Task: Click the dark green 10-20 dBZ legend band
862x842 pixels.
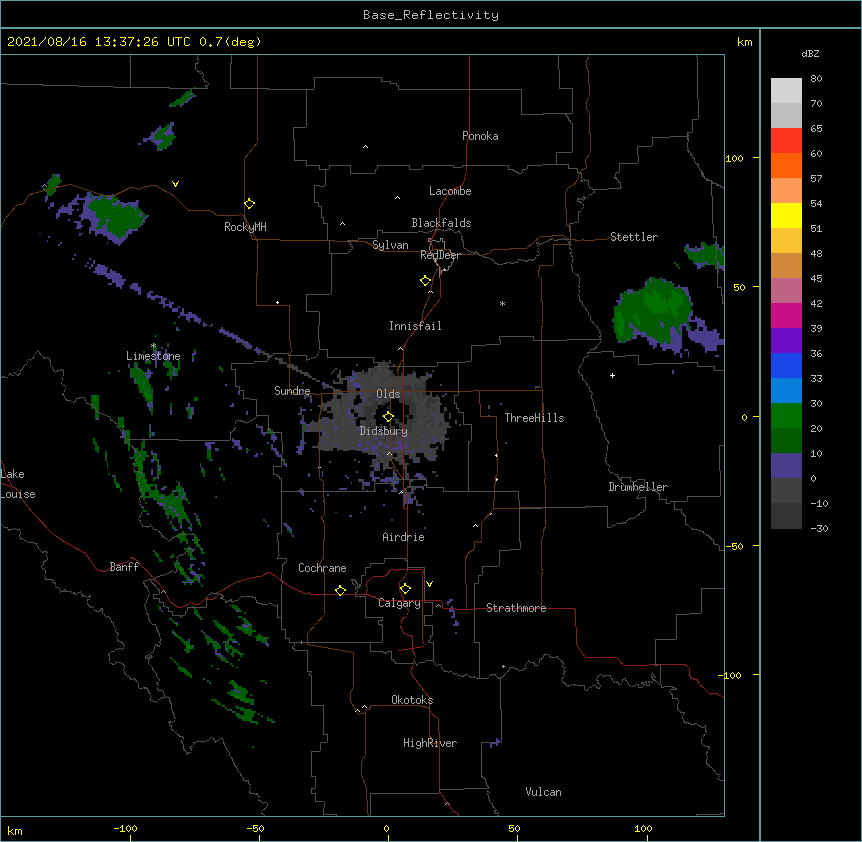Action: [786, 441]
